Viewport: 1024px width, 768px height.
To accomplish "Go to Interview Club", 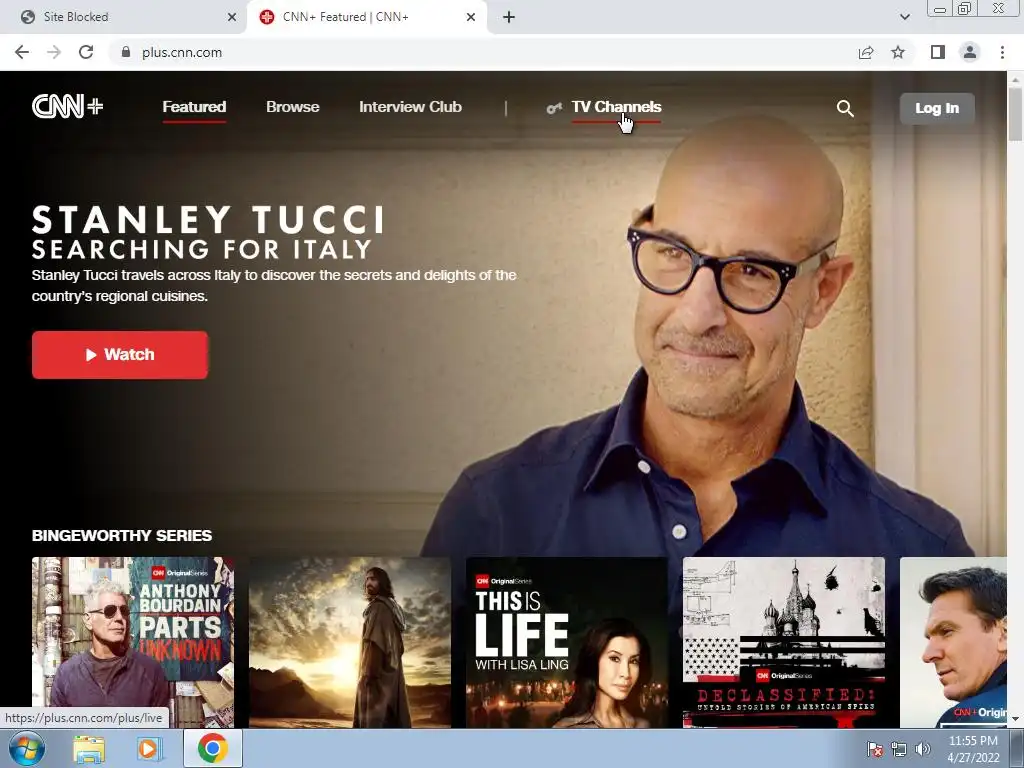I will coord(410,107).
